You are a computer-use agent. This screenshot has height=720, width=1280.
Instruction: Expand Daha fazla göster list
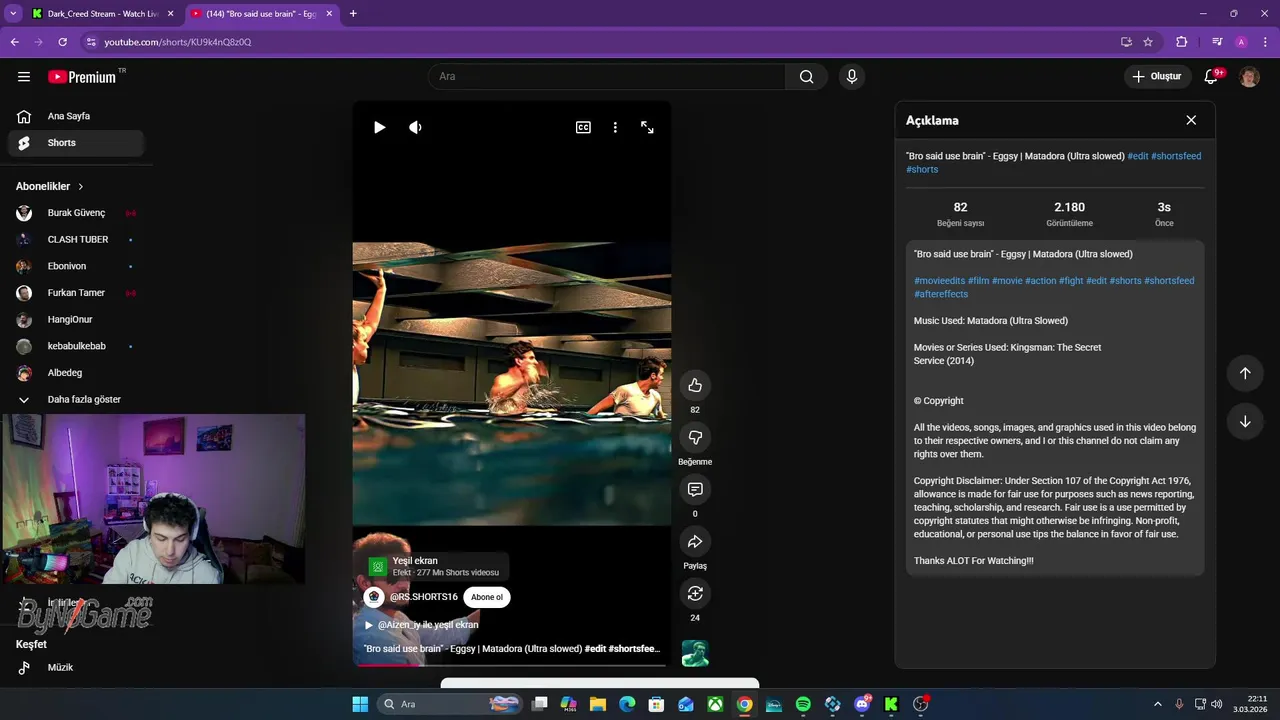pyautogui.click(x=76, y=399)
